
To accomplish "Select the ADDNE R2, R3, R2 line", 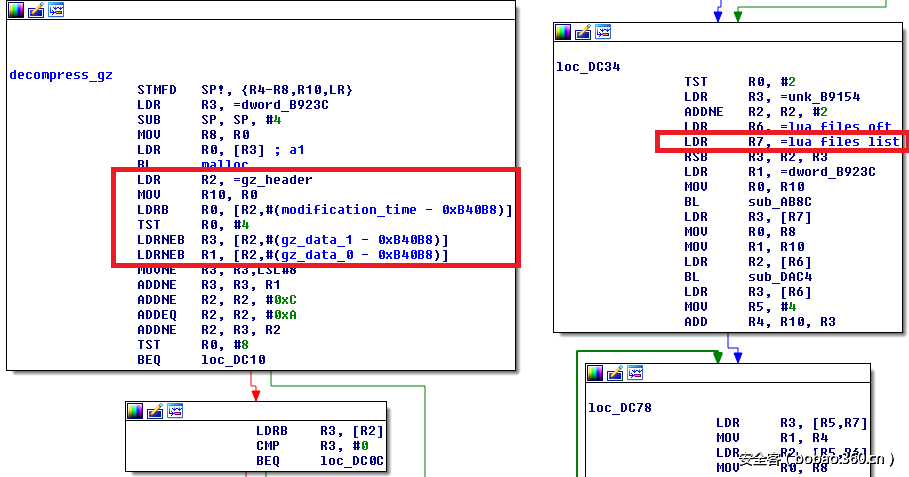I will point(209,330).
